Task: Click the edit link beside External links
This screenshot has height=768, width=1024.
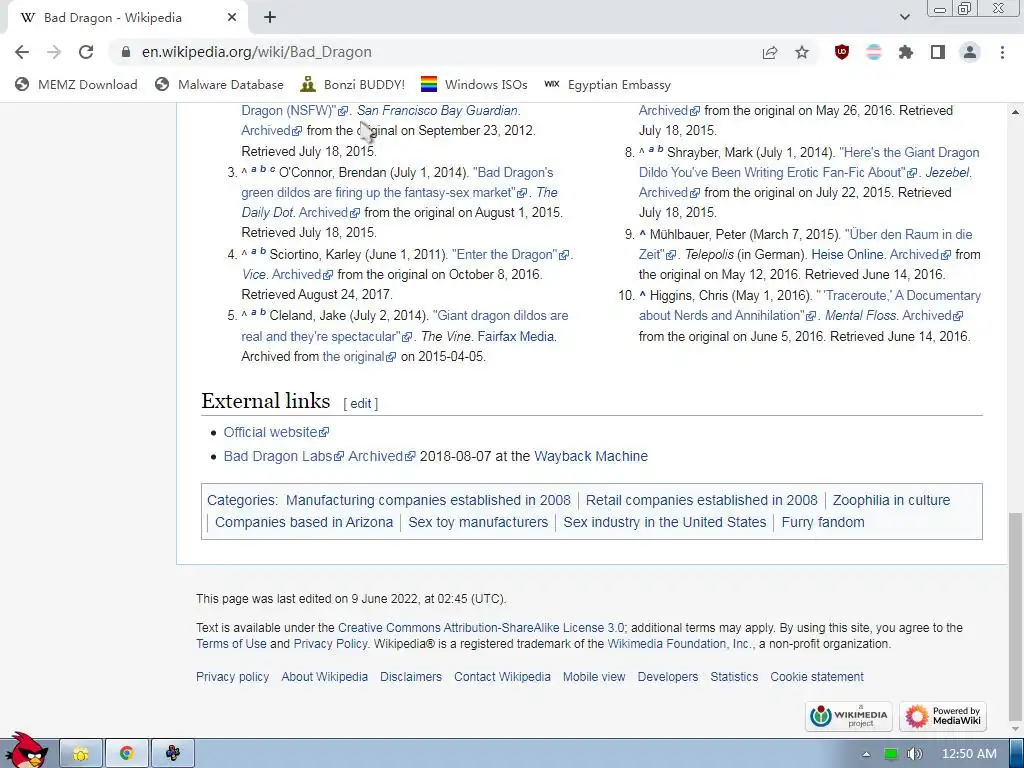Action: tap(360, 404)
